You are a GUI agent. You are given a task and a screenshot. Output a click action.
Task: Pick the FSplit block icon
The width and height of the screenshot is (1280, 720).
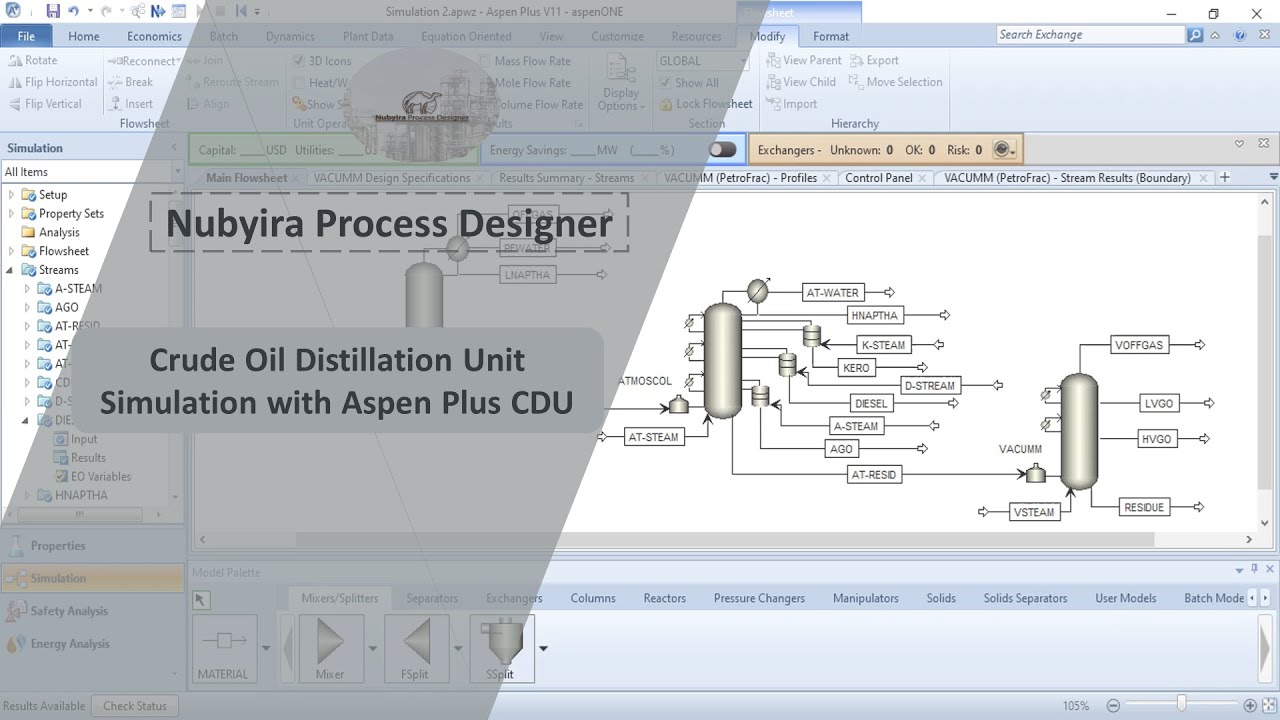click(x=415, y=649)
